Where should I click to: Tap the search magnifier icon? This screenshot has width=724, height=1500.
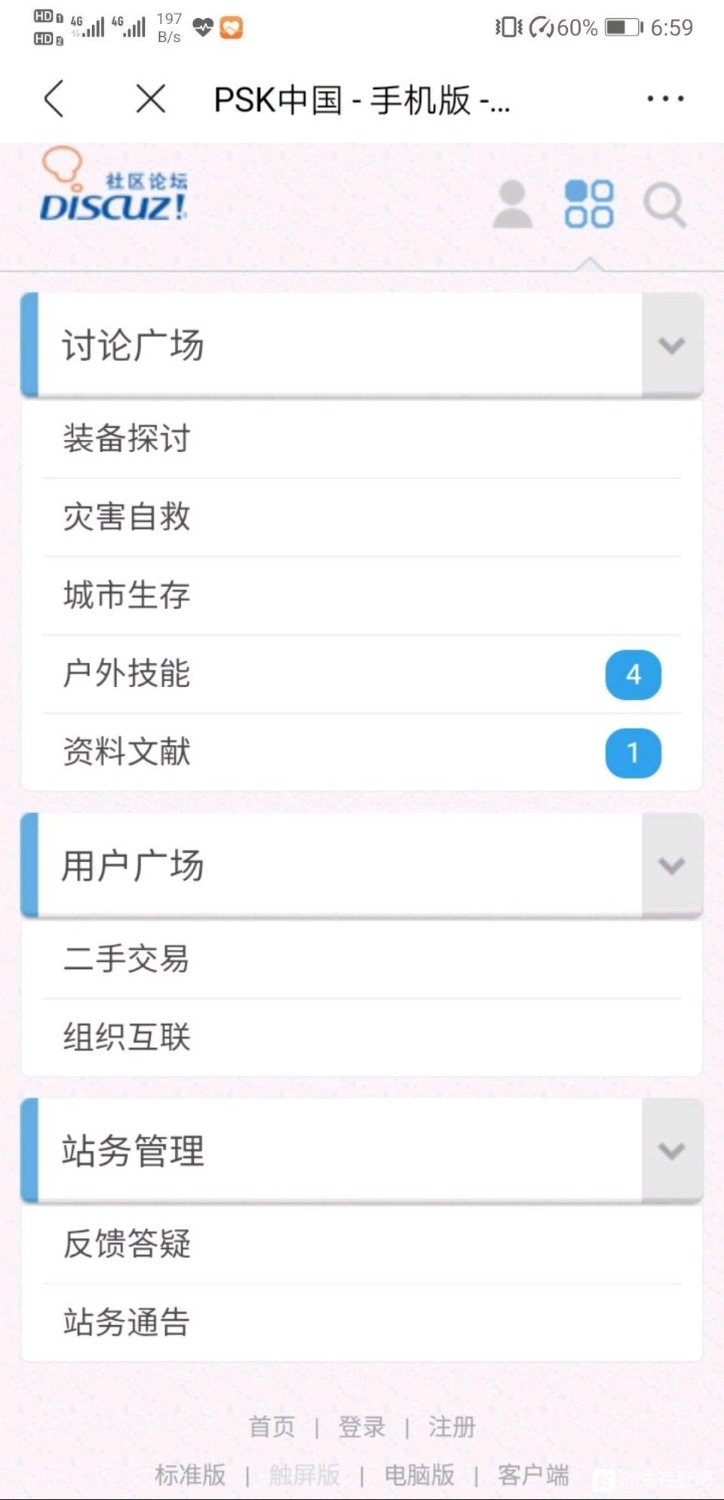[665, 205]
